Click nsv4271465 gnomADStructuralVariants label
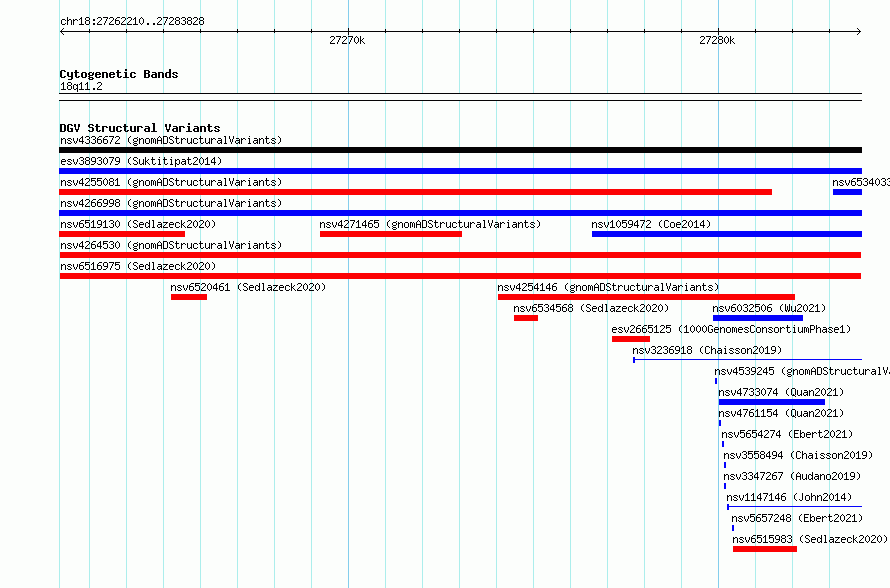 tap(430, 224)
